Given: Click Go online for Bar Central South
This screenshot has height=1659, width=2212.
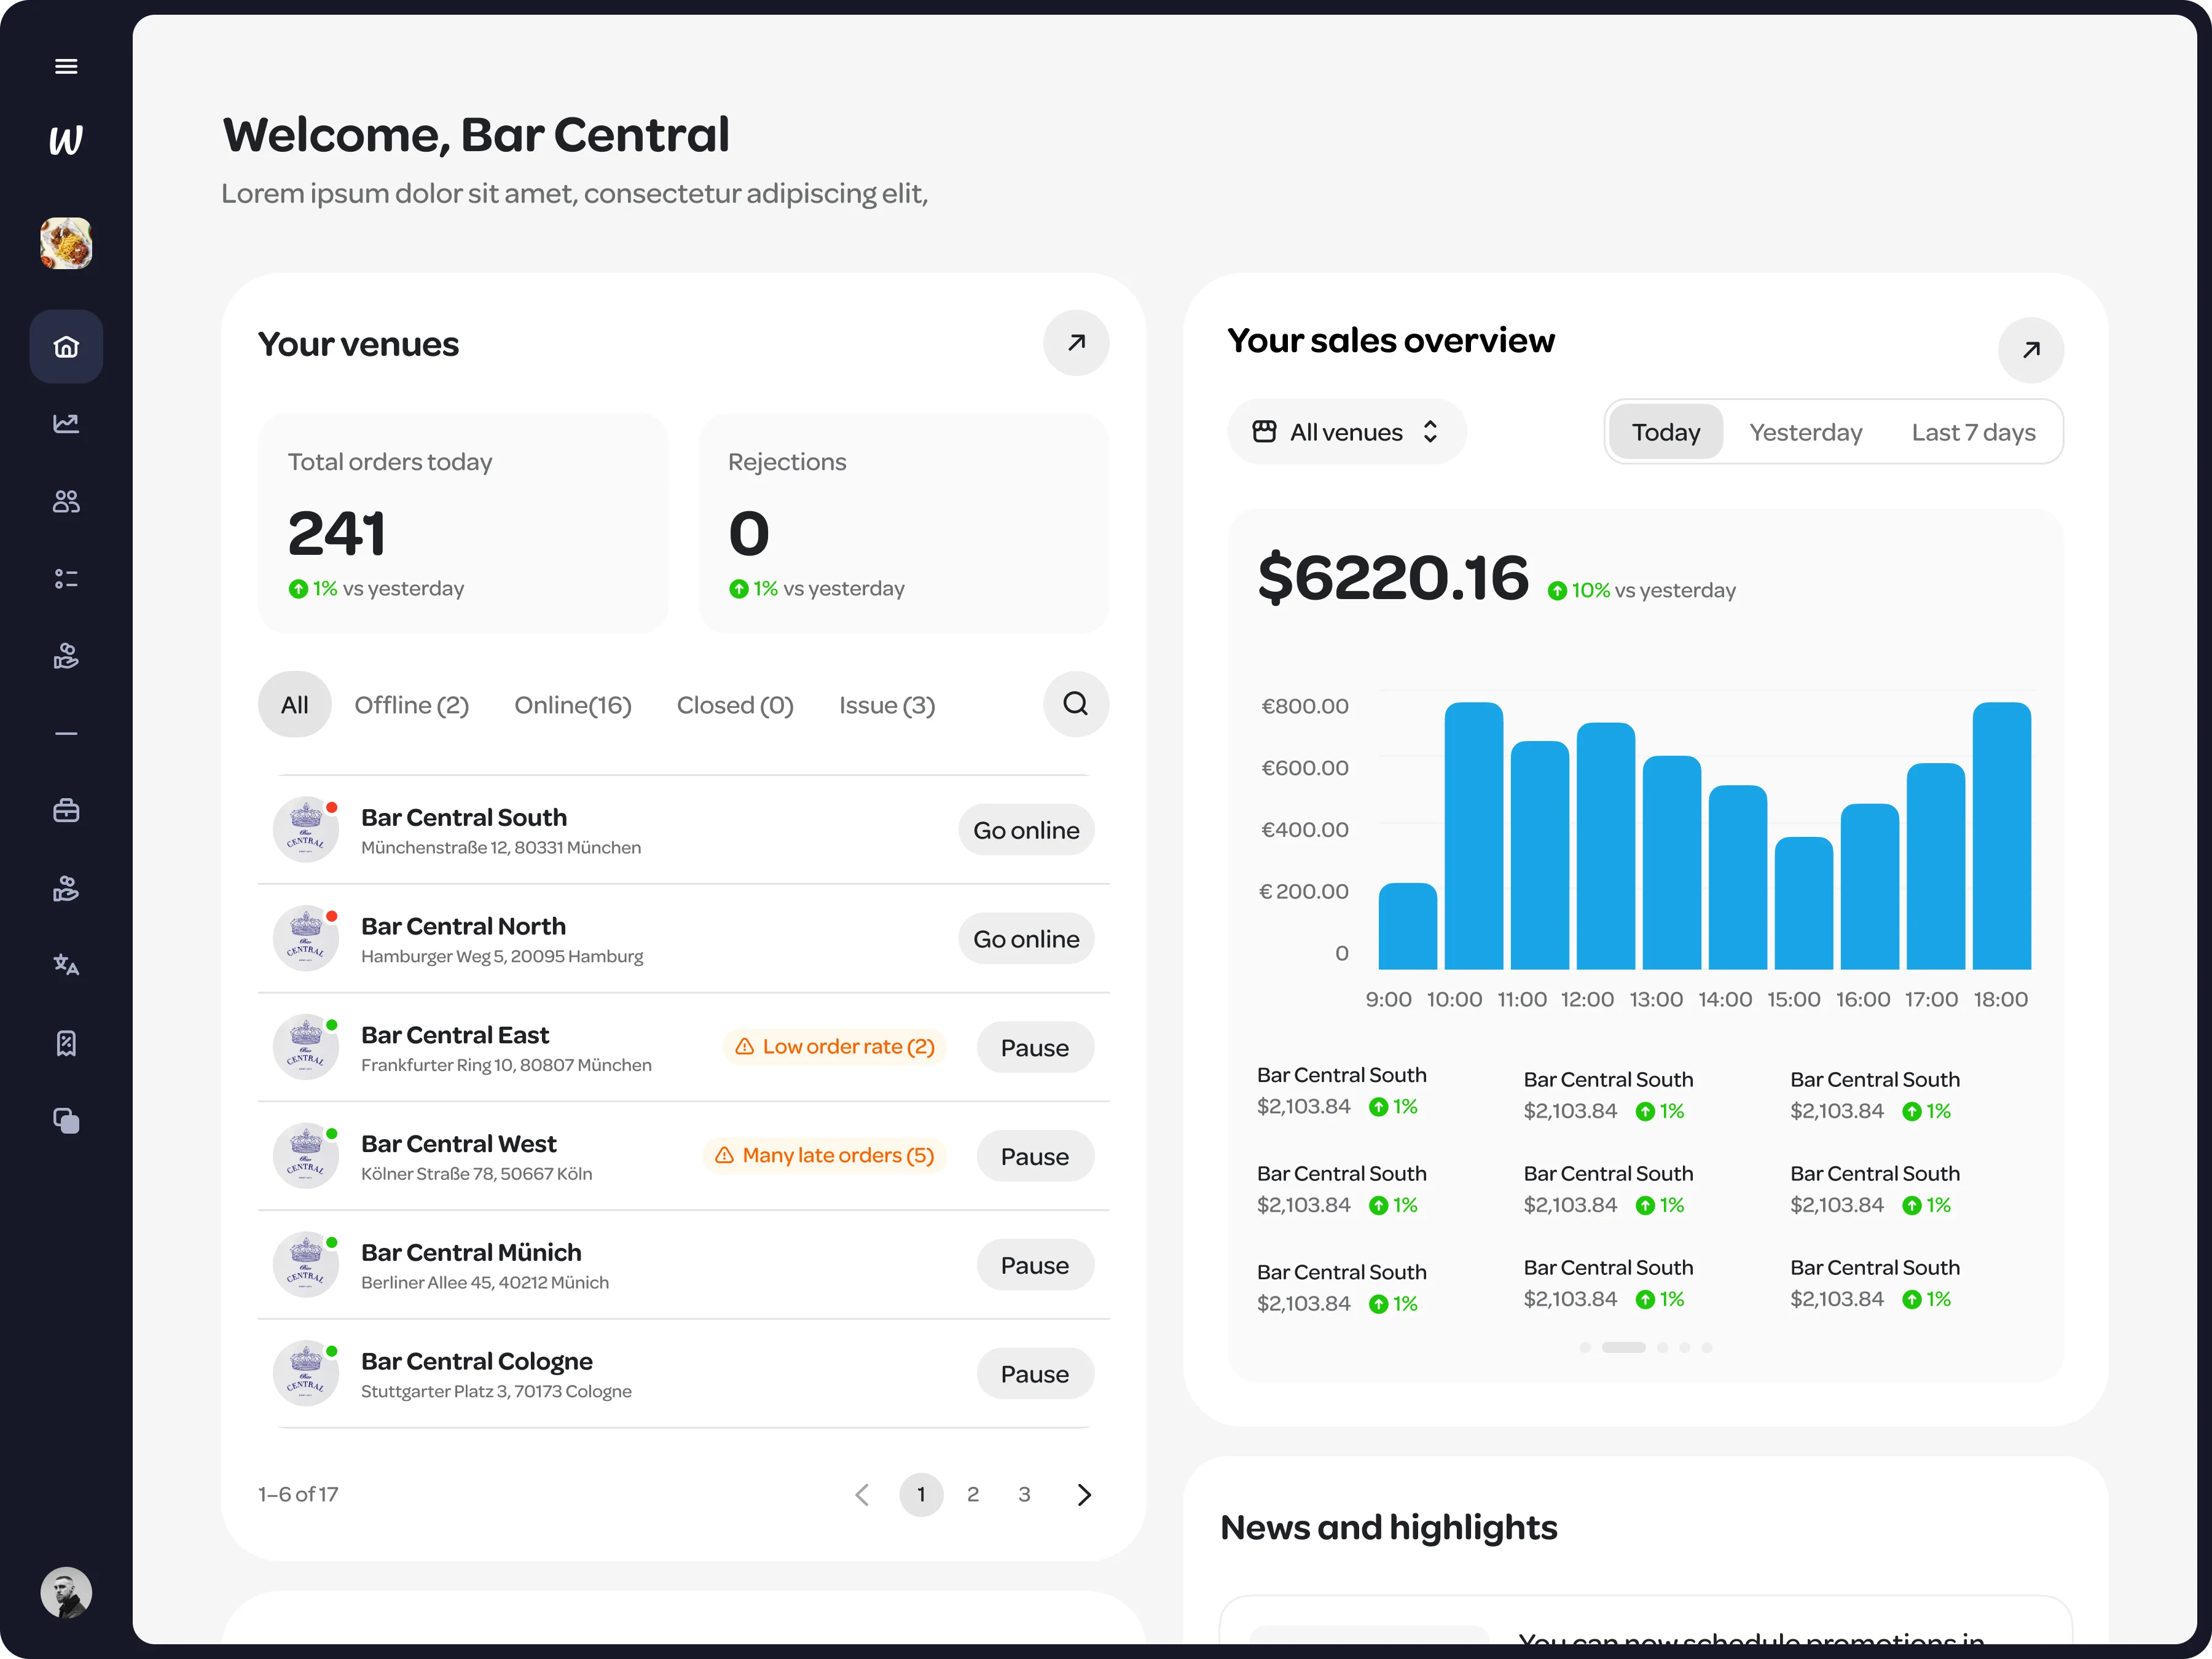Looking at the screenshot, I should (x=1025, y=830).
